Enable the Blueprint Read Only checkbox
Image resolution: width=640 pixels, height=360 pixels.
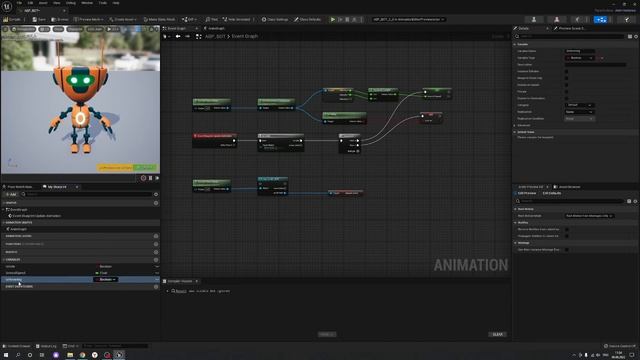point(566,78)
